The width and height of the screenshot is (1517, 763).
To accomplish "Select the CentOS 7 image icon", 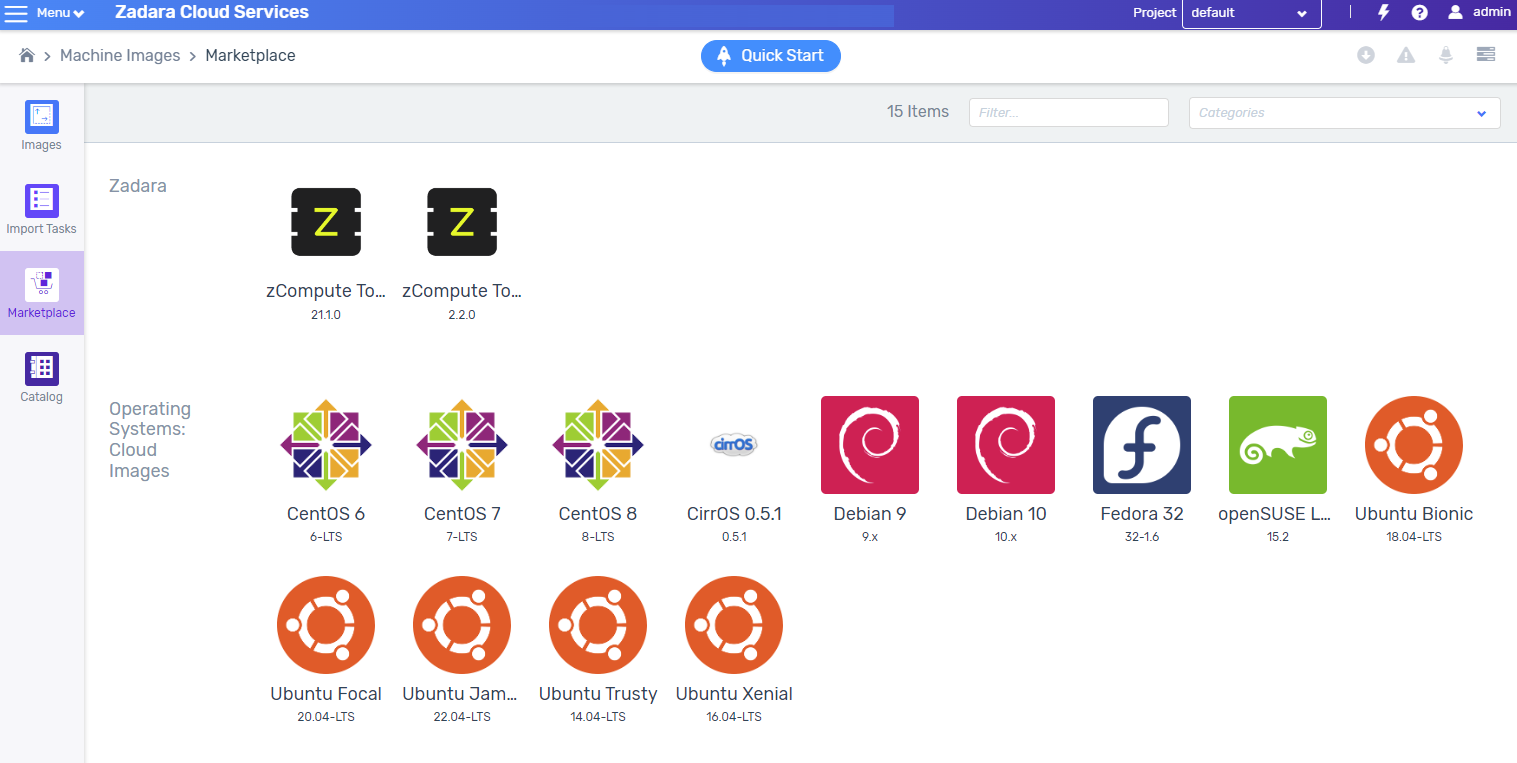I will 462,445.
